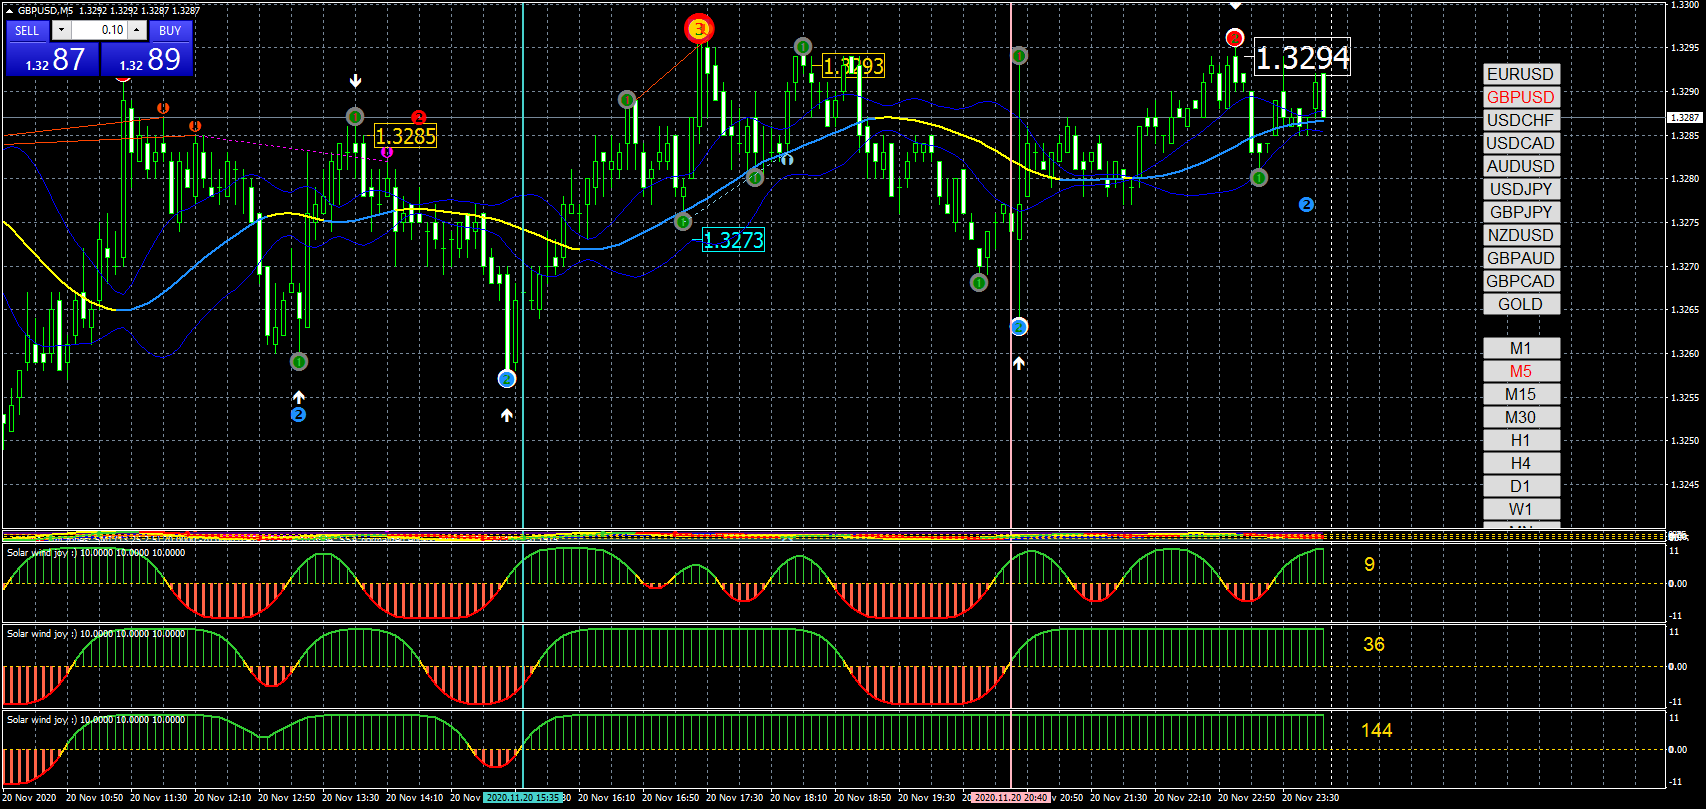Select the USDCHF symbol button
Image resolution: width=1706 pixels, height=809 pixels.
[x=1520, y=120]
